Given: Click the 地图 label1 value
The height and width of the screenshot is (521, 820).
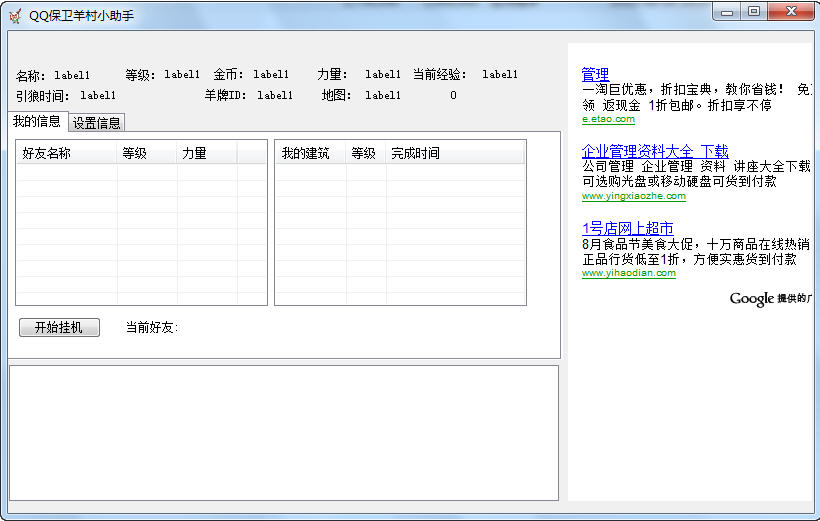Looking at the screenshot, I should (383, 95).
